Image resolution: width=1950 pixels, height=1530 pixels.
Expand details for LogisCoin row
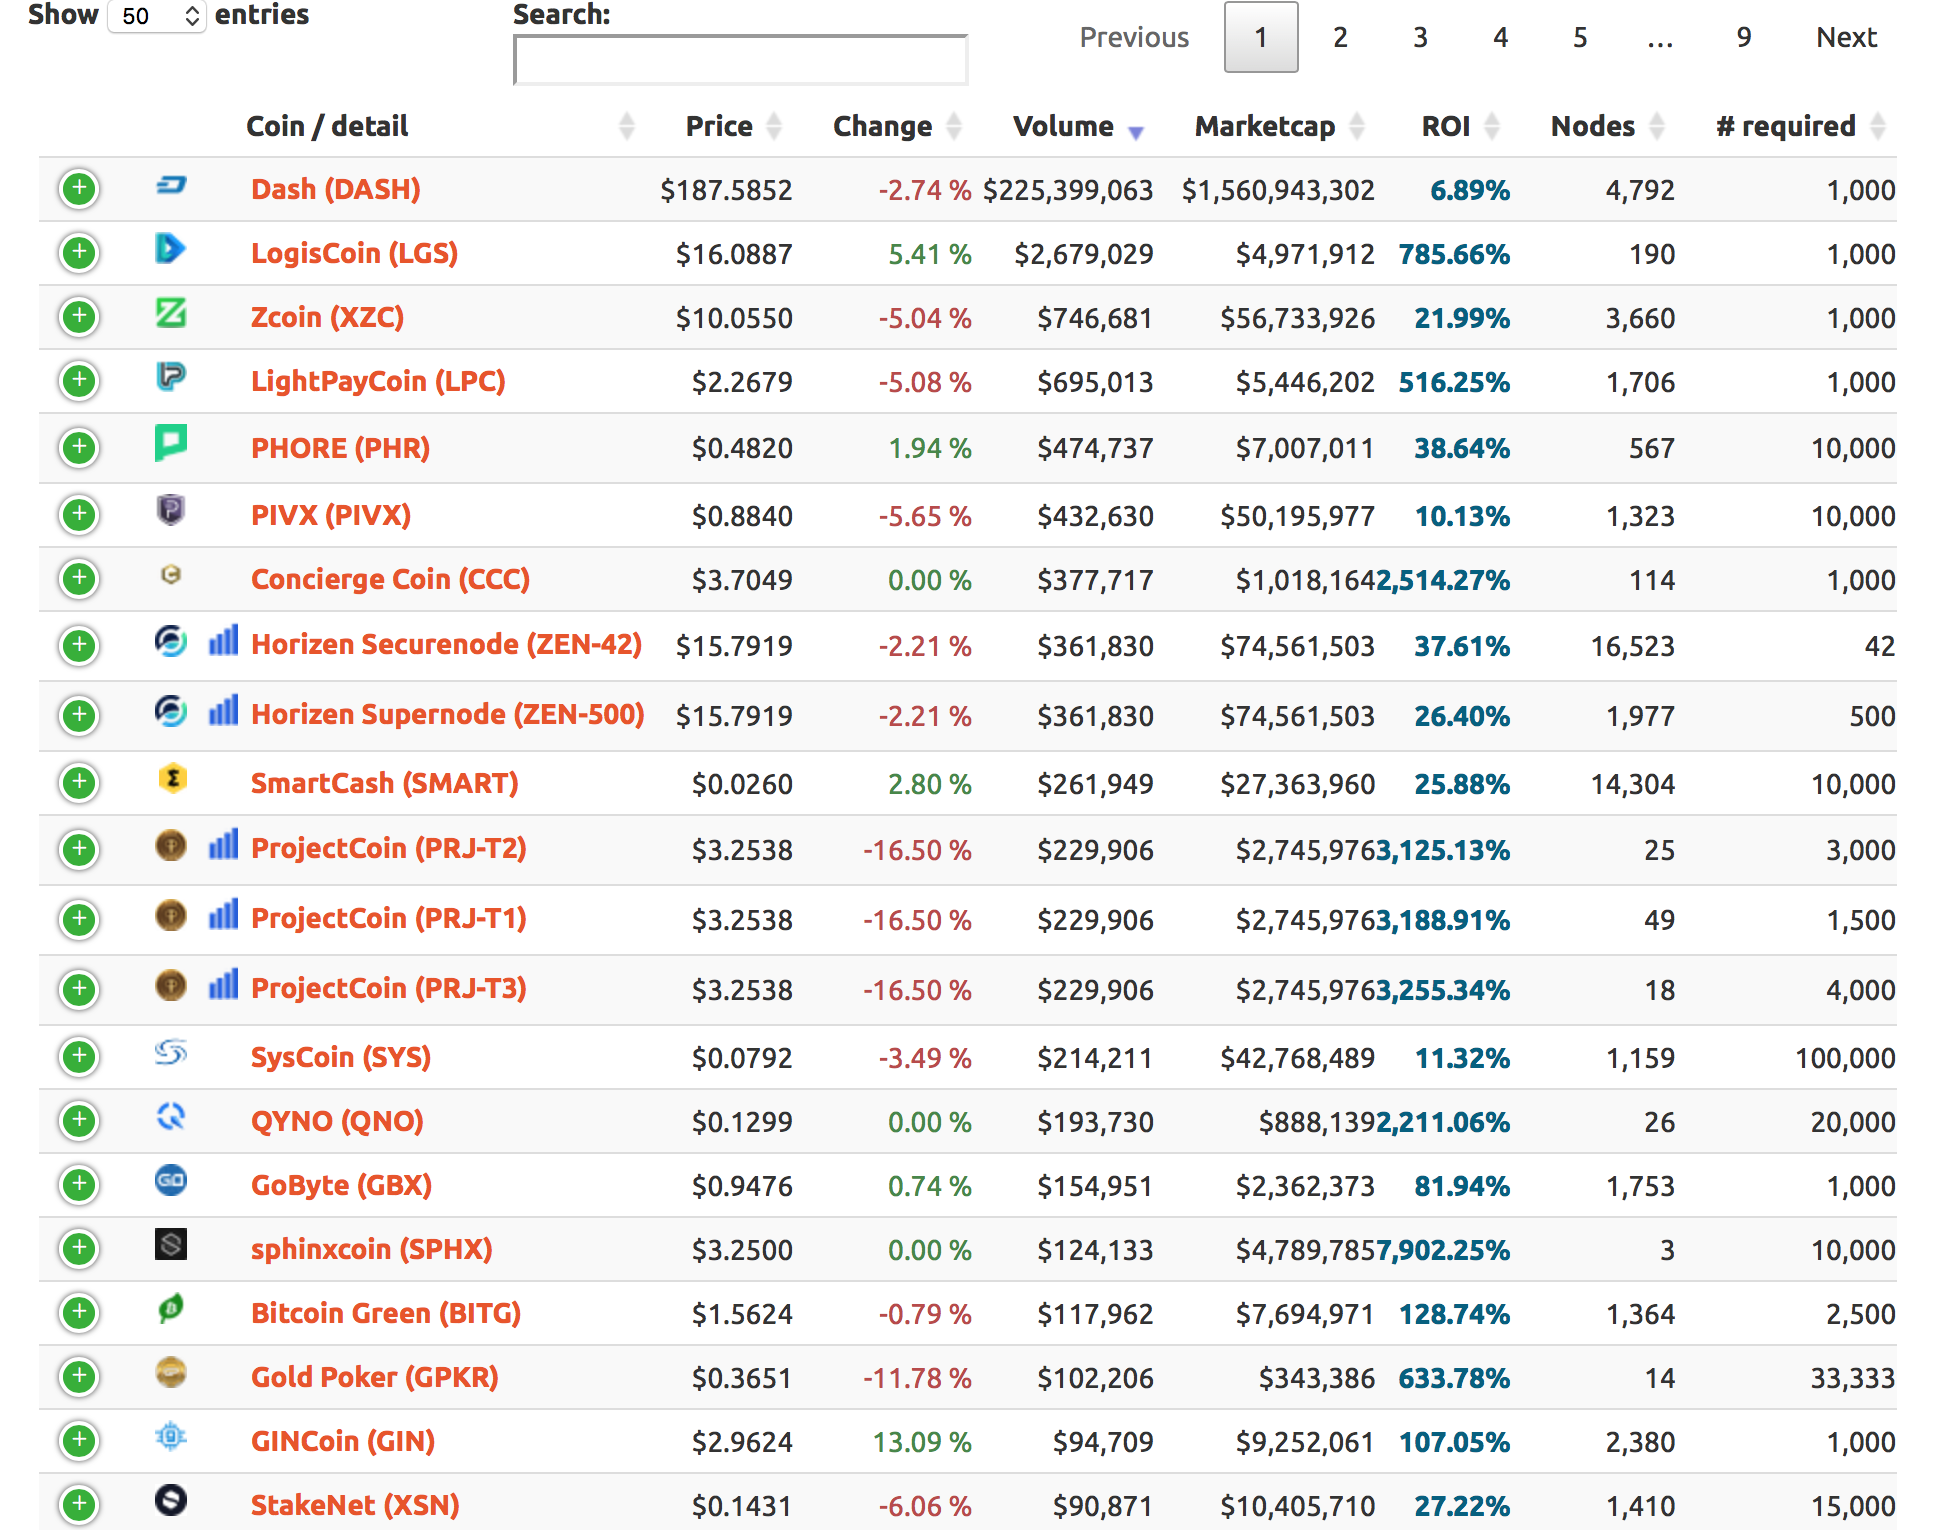[79, 253]
